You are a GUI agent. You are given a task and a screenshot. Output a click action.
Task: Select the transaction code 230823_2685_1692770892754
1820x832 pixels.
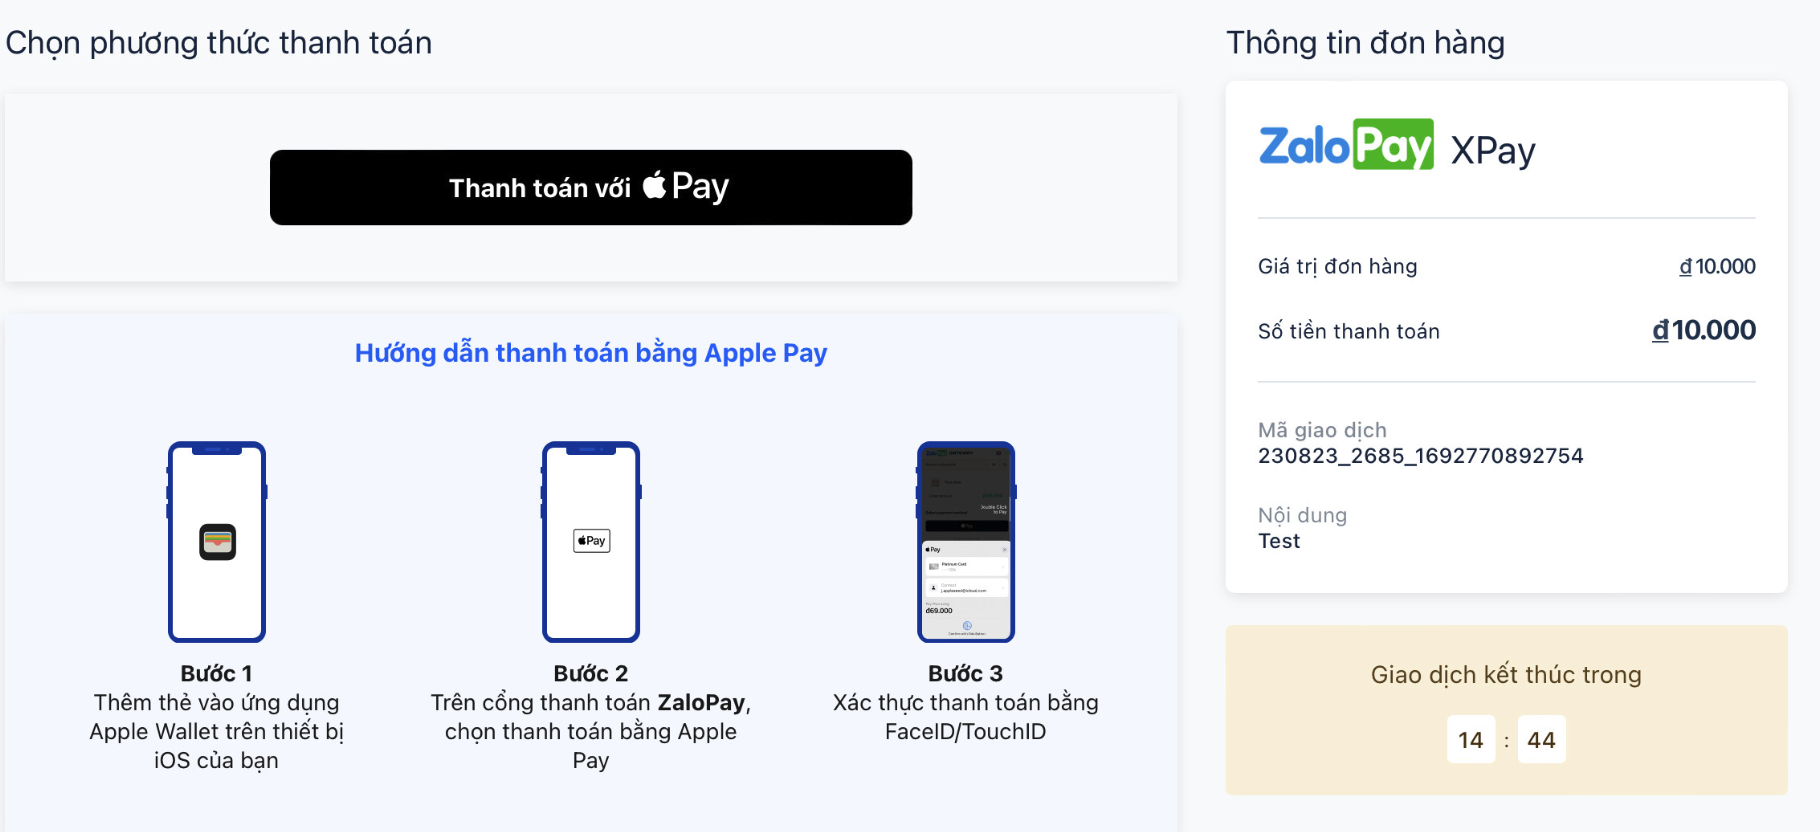coord(1420,455)
